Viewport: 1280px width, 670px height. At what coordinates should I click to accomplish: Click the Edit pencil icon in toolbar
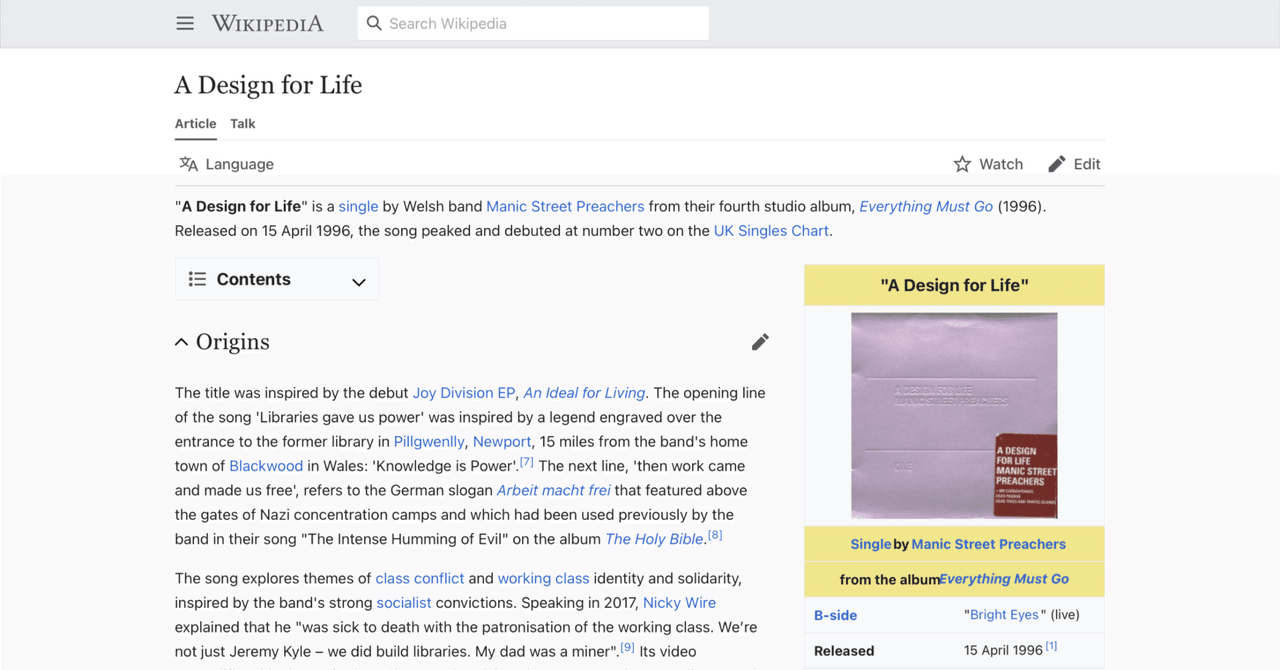click(x=1057, y=164)
